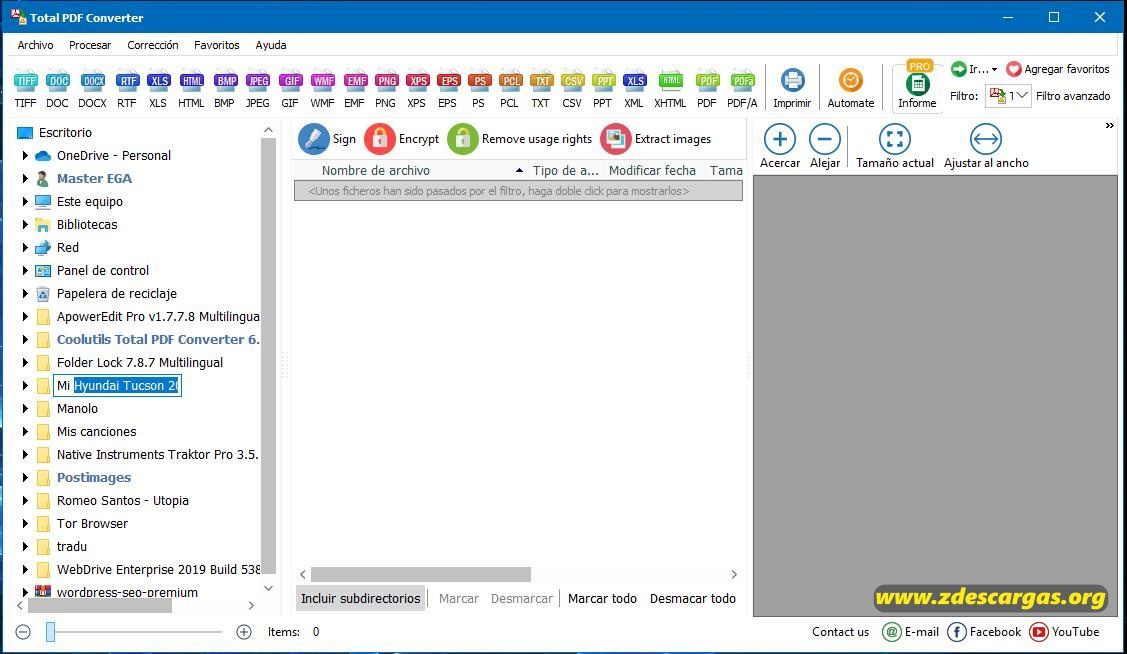The width and height of the screenshot is (1127, 654).
Task: Open the Imprimir print tool
Action: click(792, 89)
